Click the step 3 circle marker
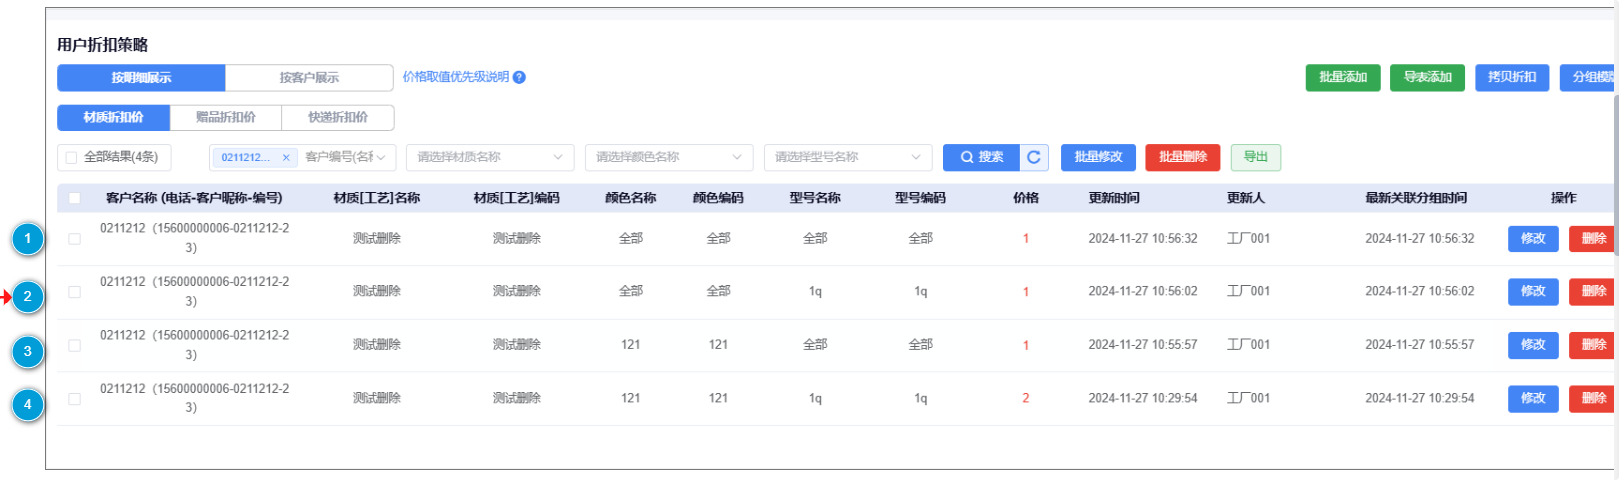Viewport: 1619px width, 480px height. 28,351
